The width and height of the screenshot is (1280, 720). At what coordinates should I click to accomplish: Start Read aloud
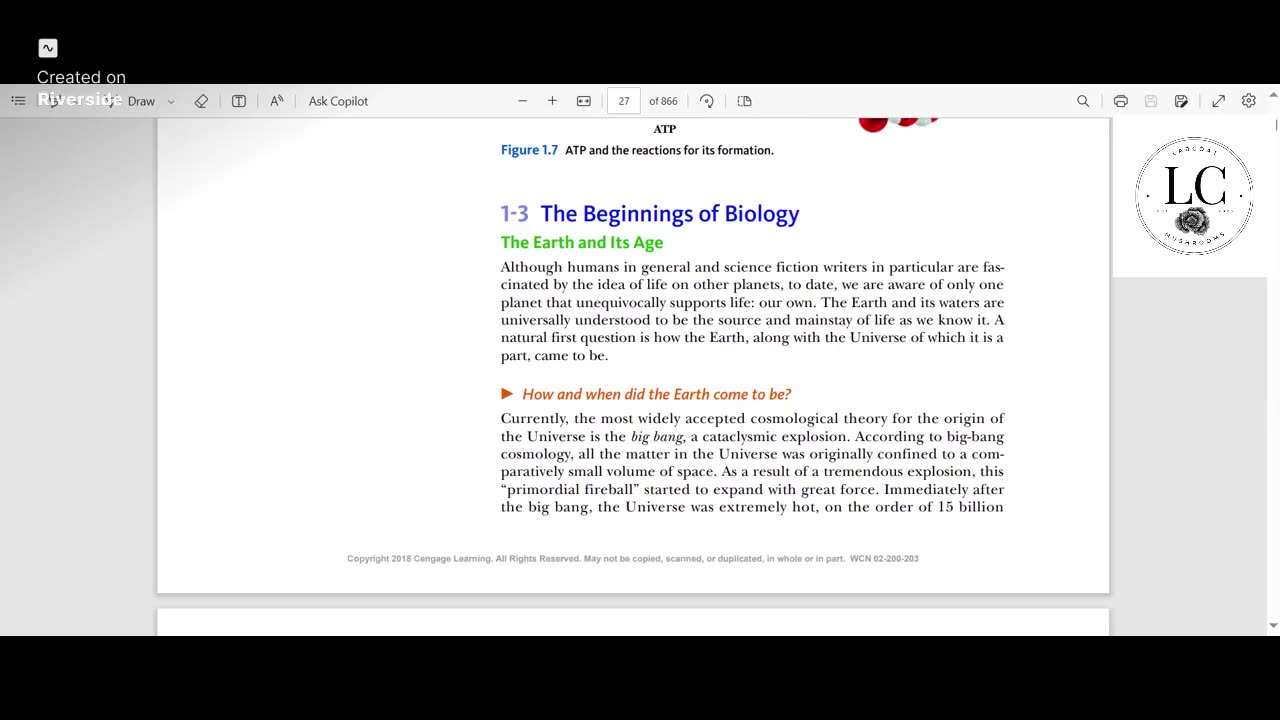pos(277,101)
